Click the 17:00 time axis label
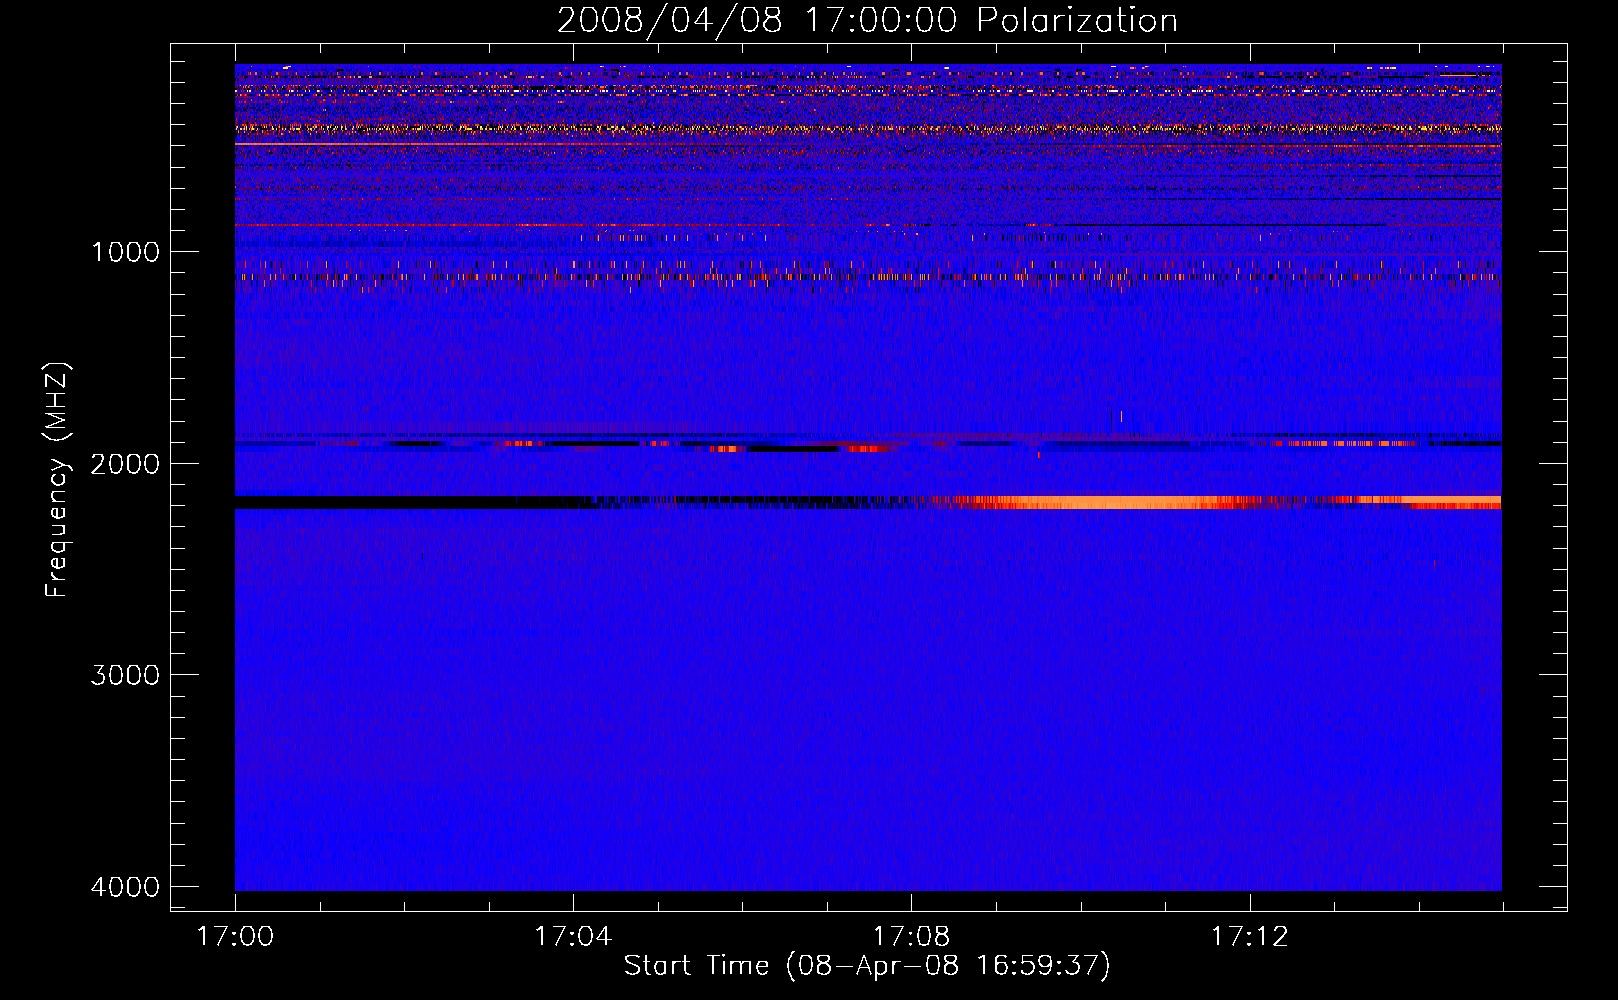The image size is (1618, 1000). 235,936
